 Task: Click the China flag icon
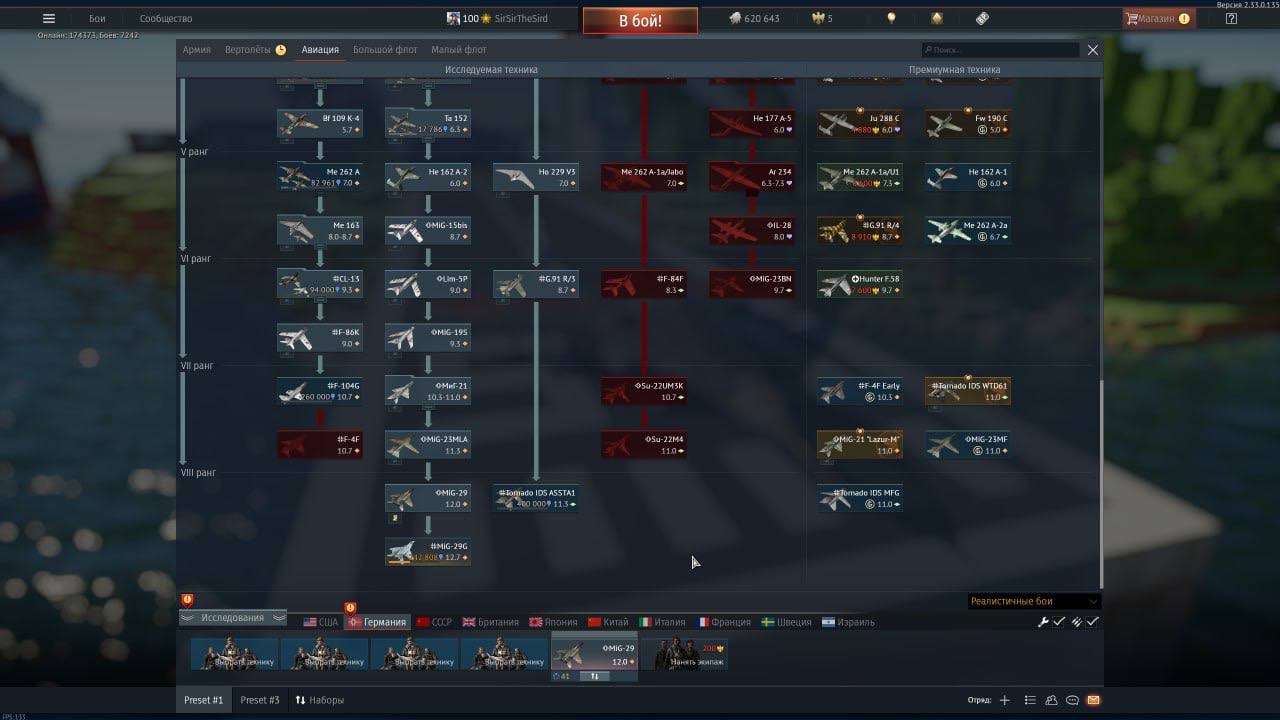[594, 622]
